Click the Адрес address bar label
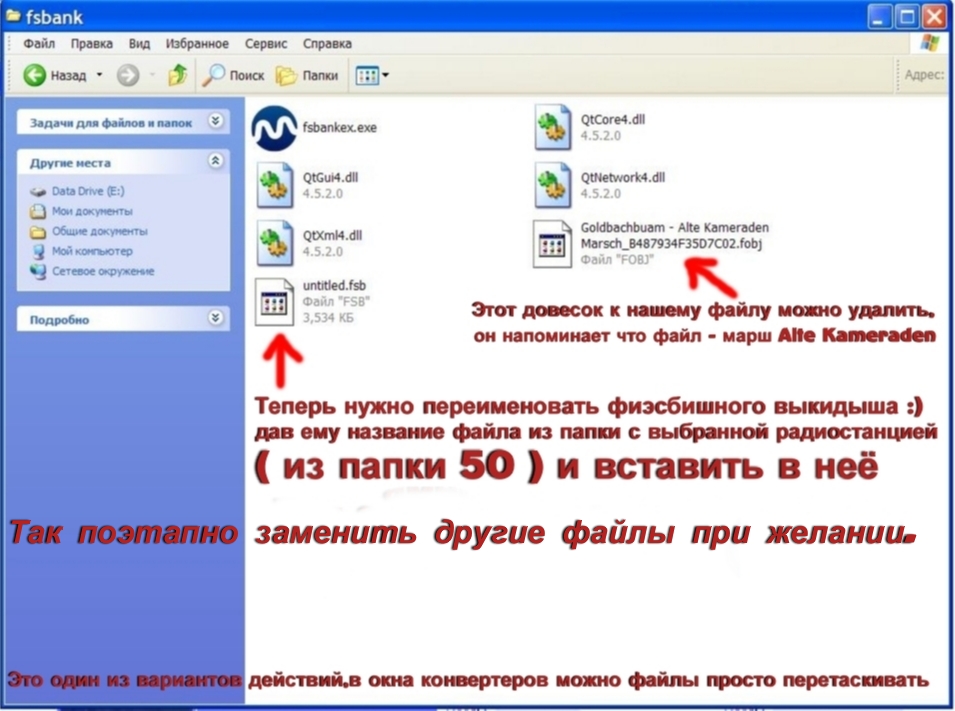This screenshot has height=711, width=955. coord(924,75)
